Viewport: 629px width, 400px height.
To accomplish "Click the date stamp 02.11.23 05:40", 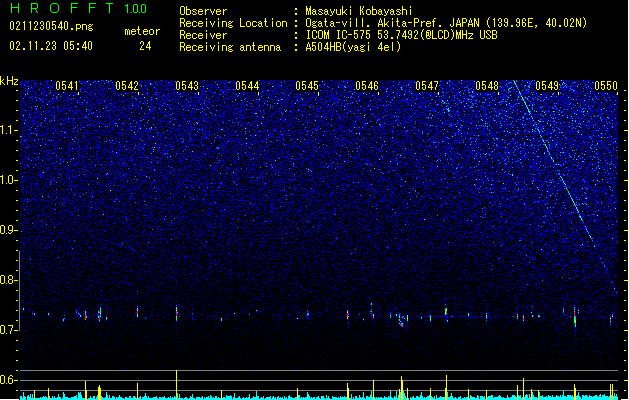I will (x=51, y=46).
